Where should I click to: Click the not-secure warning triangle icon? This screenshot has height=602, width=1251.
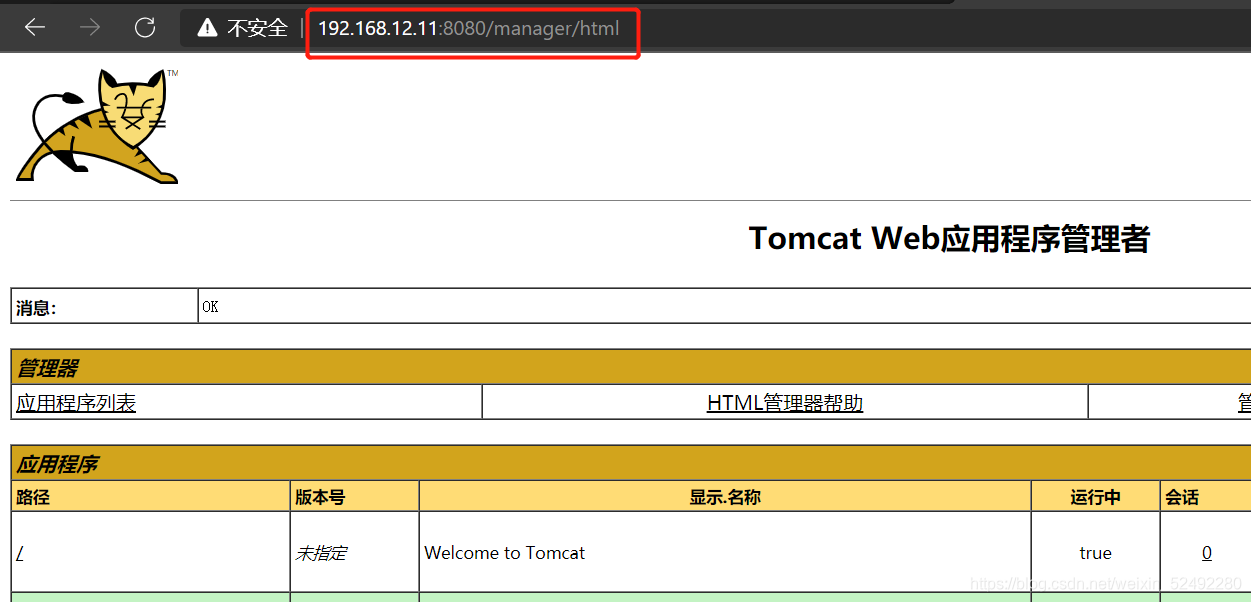(207, 28)
